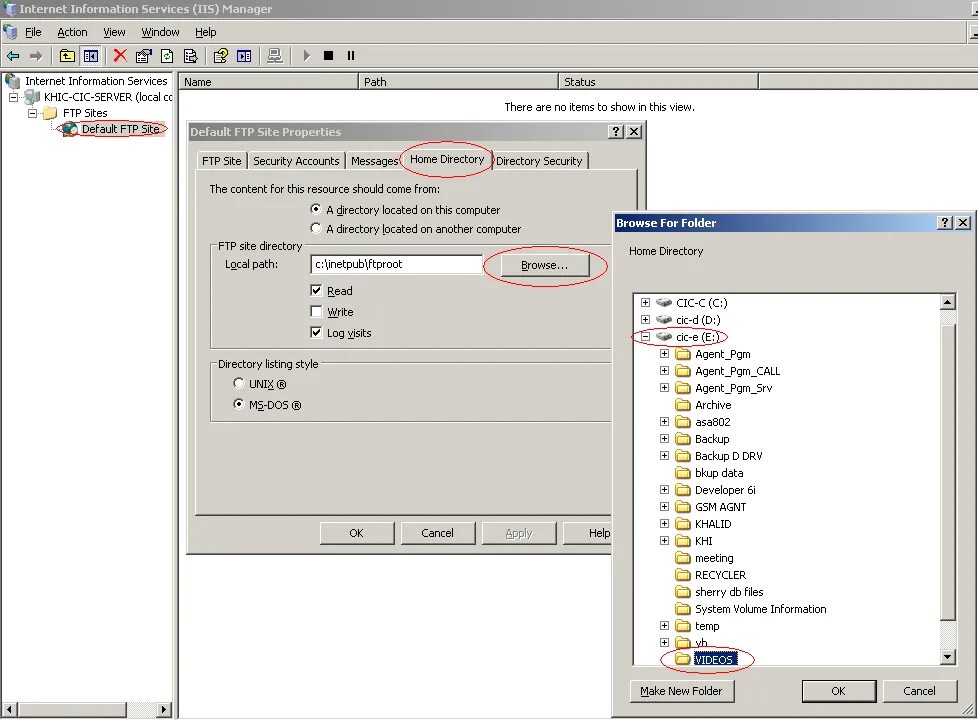Select the RECYCLER folder icon
978x720 pixels.
click(x=684, y=575)
